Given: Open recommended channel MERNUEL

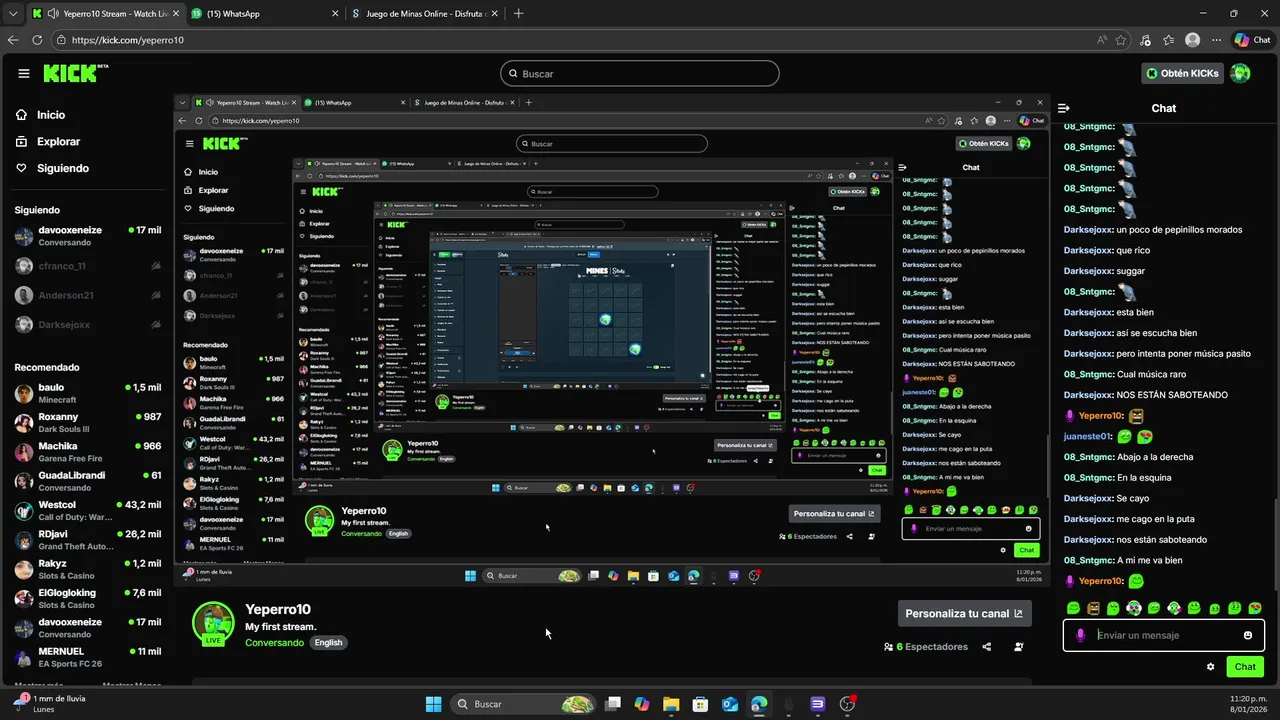Looking at the screenshot, I should pos(87,657).
